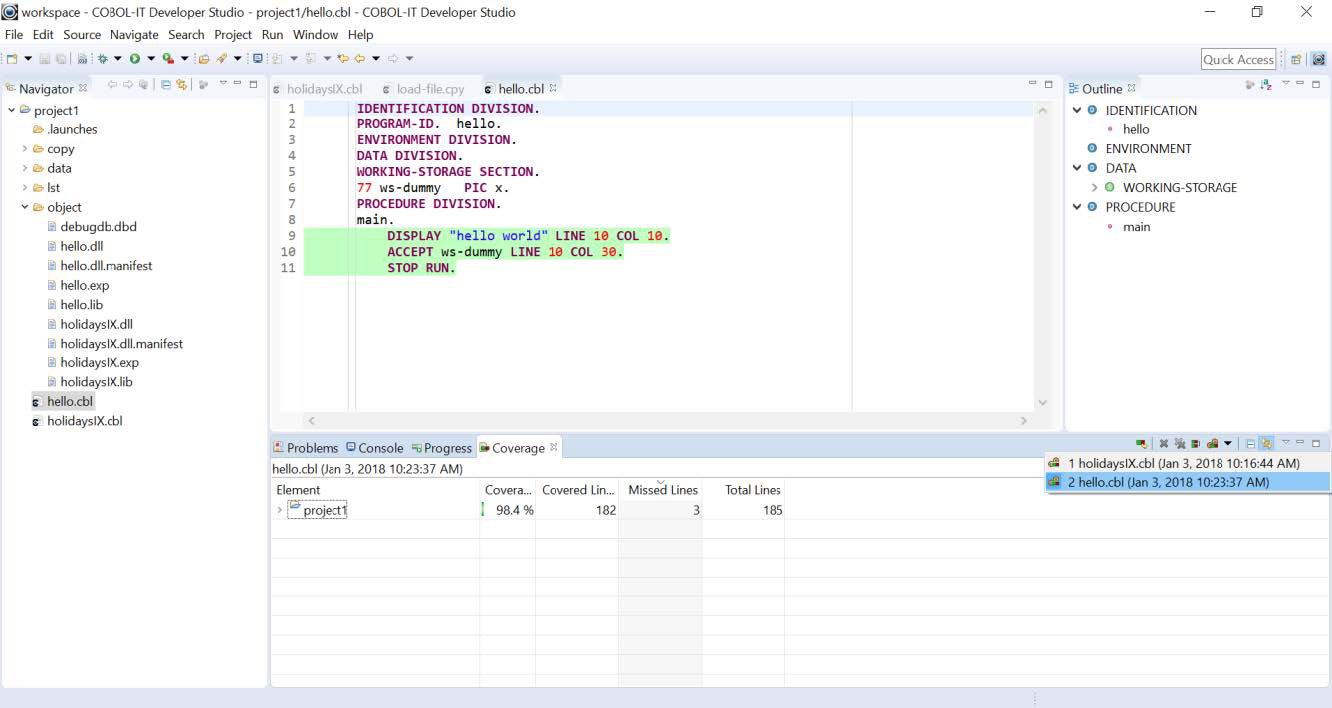Click Collapse All in the Navigator view

(166, 85)
